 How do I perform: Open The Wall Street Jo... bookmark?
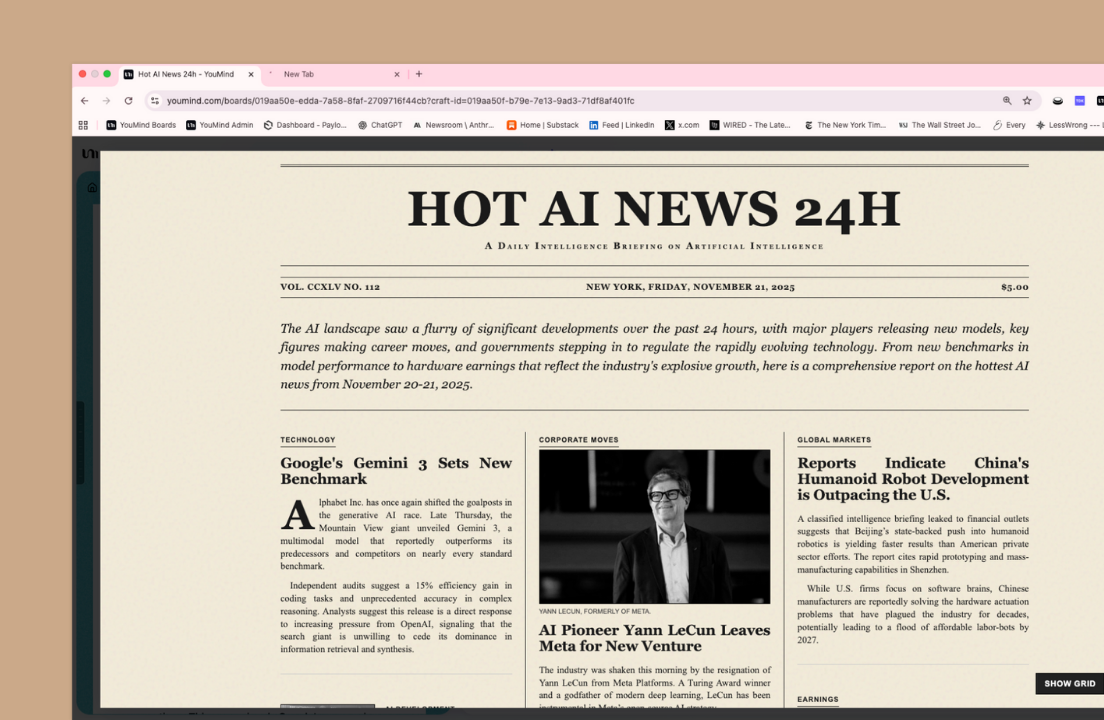point(939,125)
